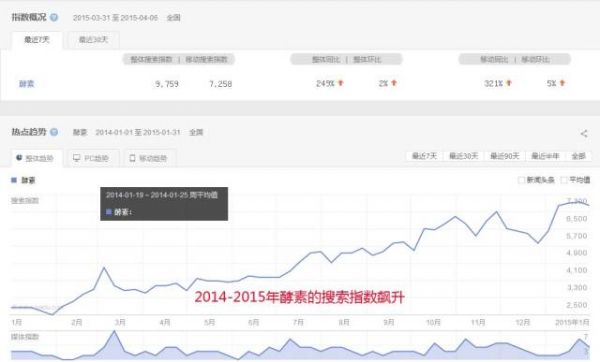Click the red up arrow next to 249%
The width and height of the screenshot is (600, 362).
[341, 83]
